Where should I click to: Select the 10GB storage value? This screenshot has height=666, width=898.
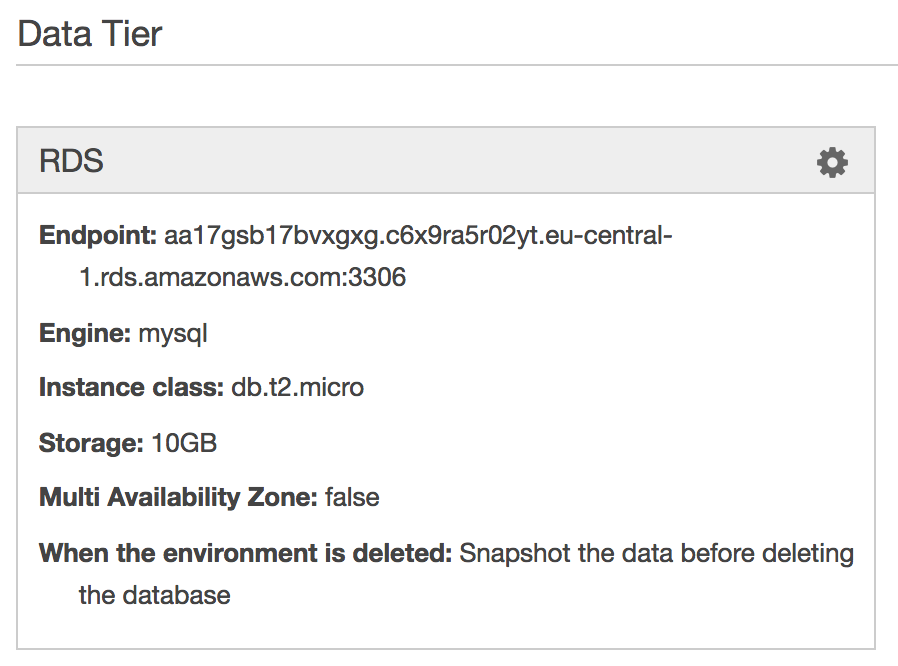[184, 443]
